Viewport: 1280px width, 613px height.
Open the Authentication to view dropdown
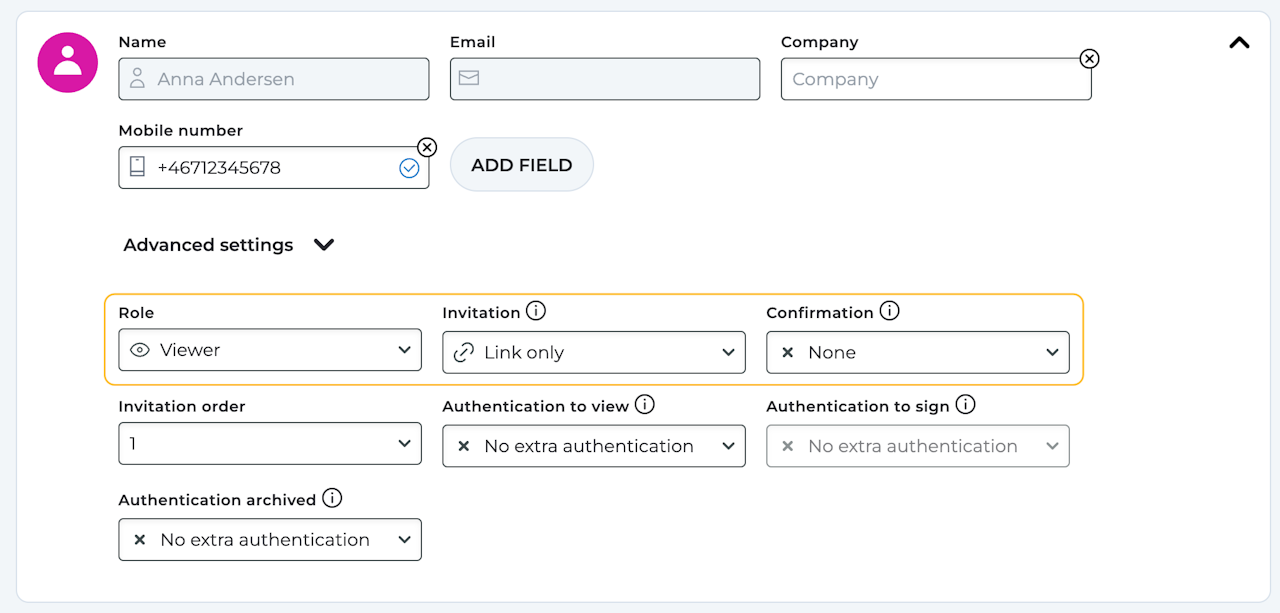[594, 446]
